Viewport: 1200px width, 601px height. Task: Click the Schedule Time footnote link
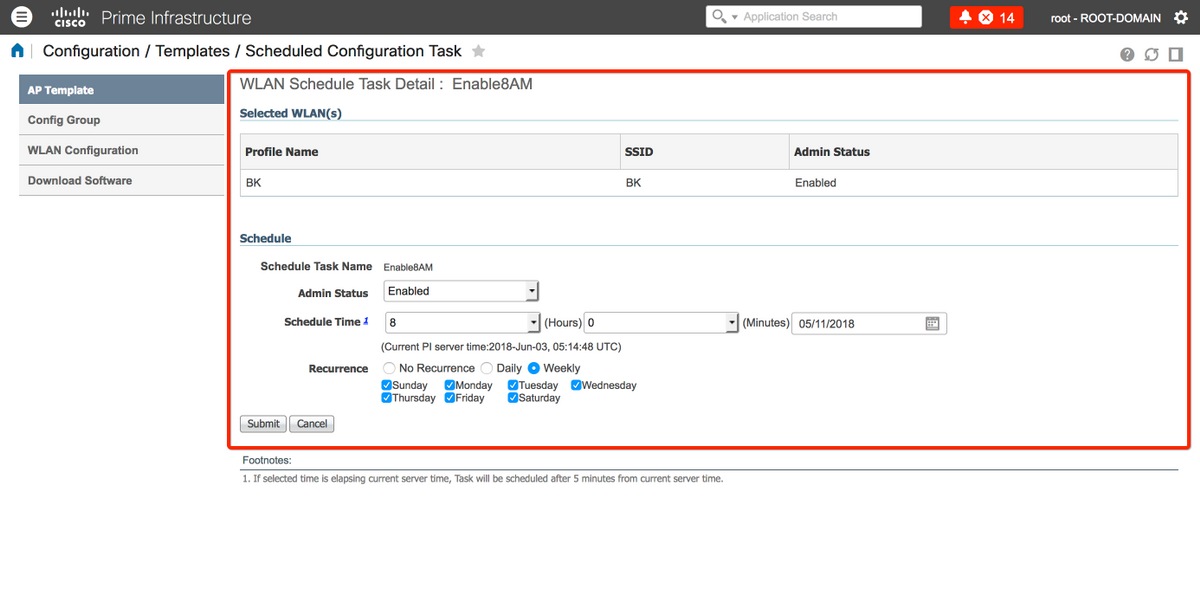[x=366, y=321]
